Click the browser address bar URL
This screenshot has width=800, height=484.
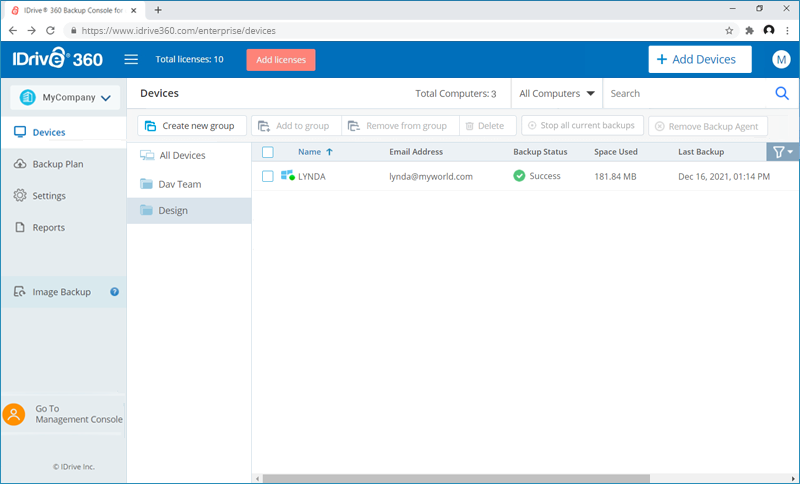pos(179,31)
